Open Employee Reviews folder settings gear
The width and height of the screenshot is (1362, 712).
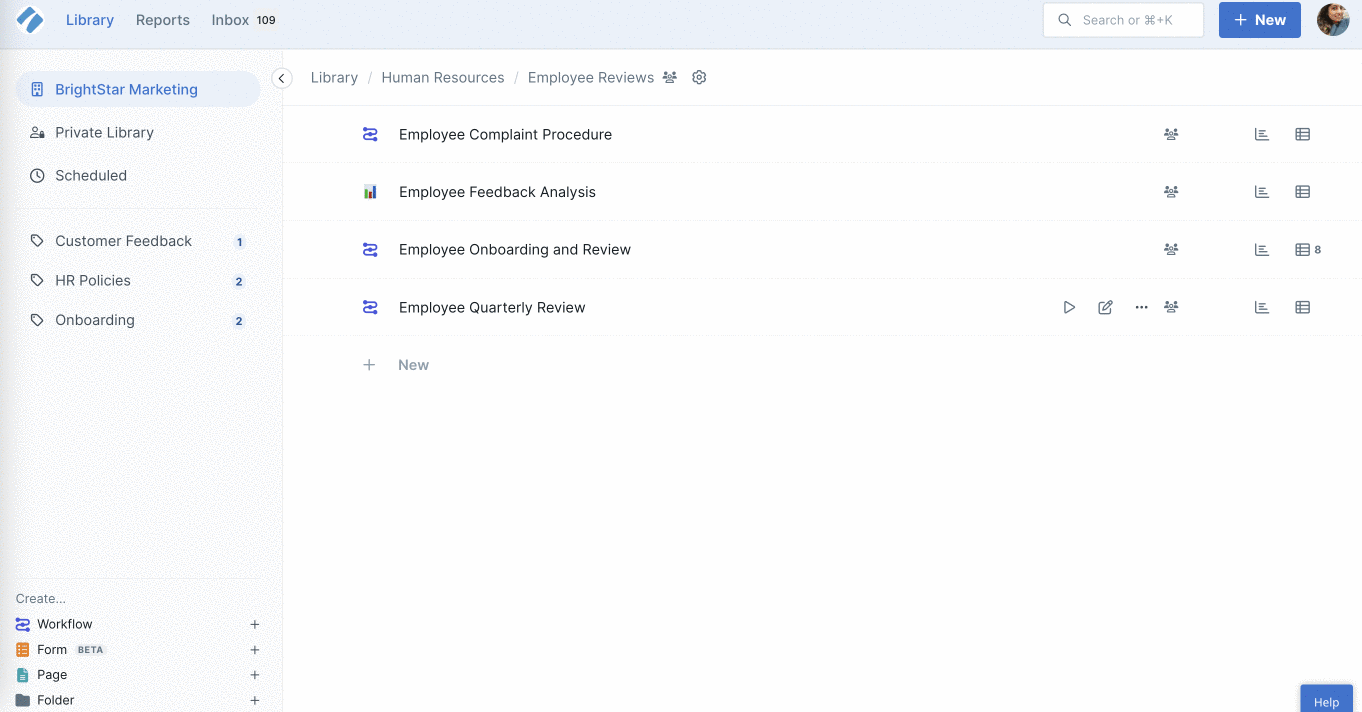[x=698, y=77]
